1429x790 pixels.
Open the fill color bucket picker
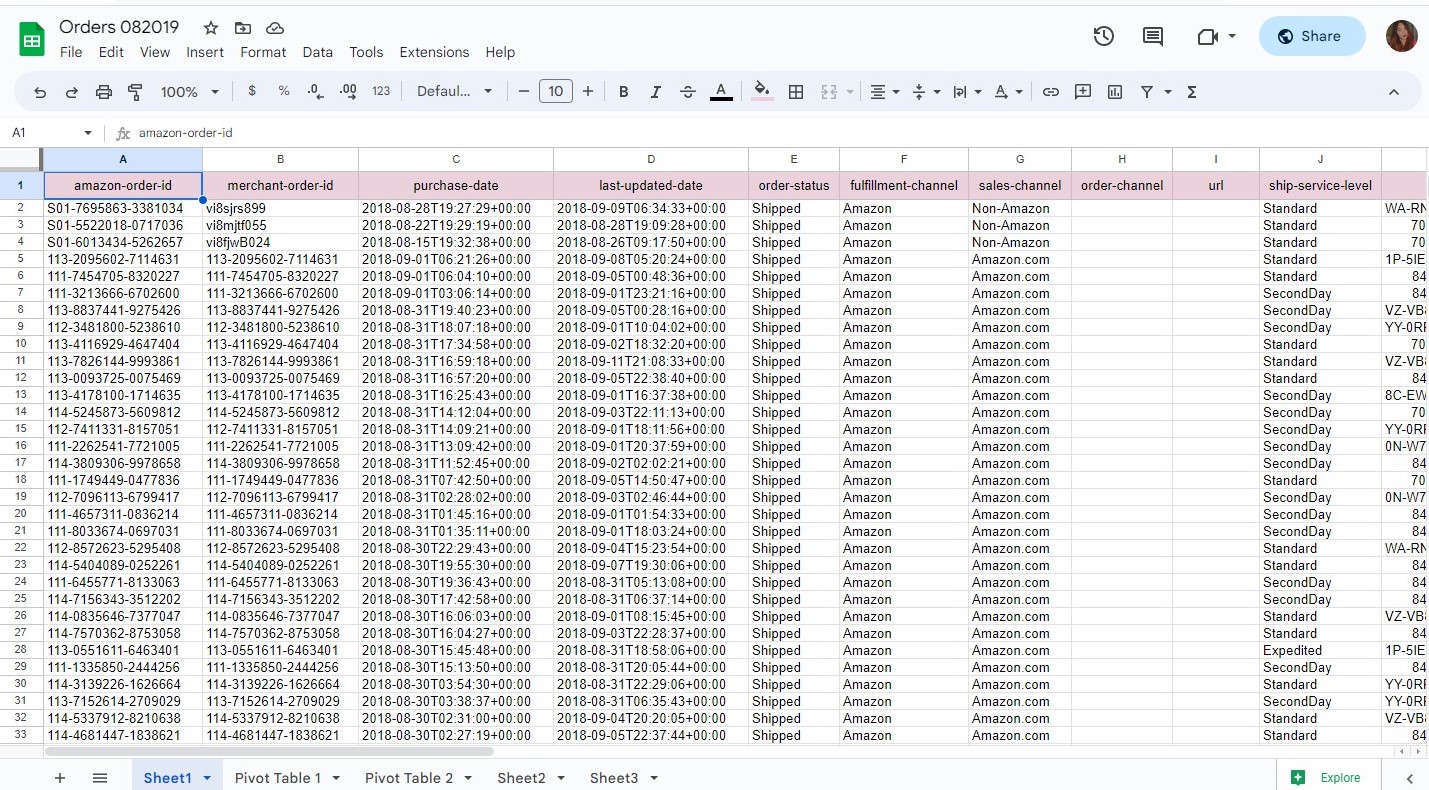(x=762, y=92)
